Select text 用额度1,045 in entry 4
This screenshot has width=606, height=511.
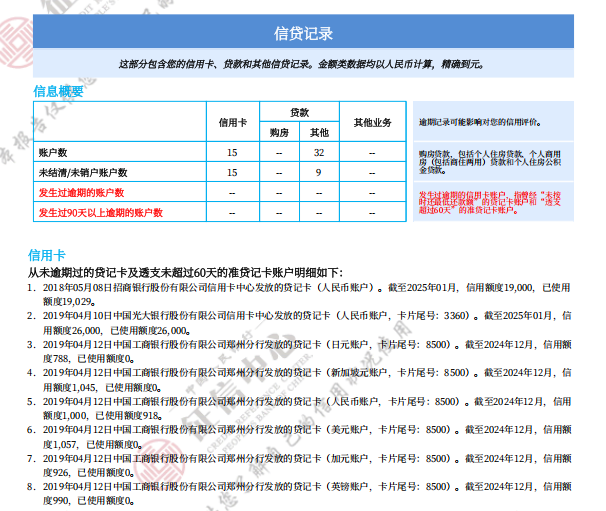click(x=70, y=387)
